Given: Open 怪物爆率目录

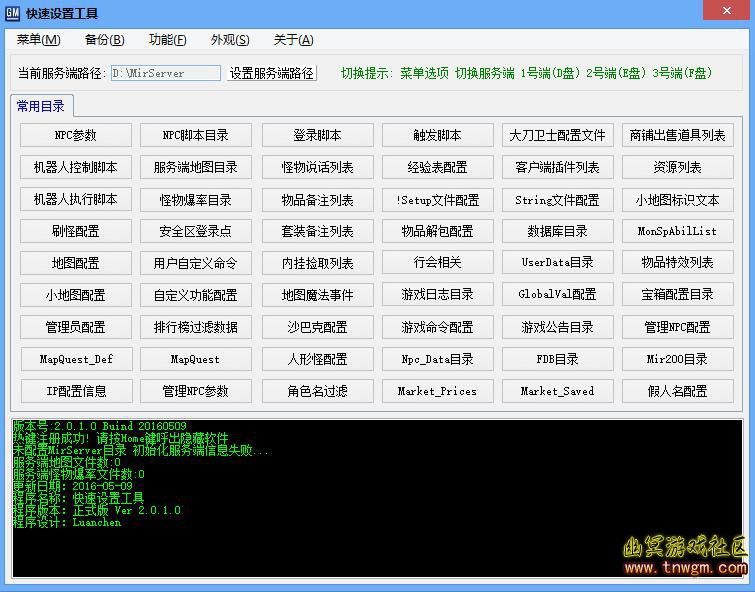Looking at the screenshot, I should (x=195, y=199).
